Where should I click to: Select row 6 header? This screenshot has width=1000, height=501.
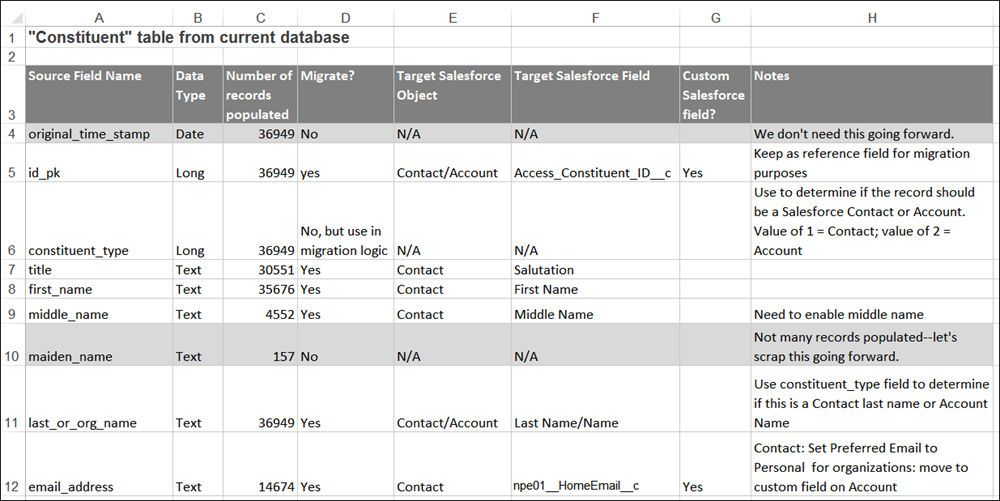click(x=13, y=221)
